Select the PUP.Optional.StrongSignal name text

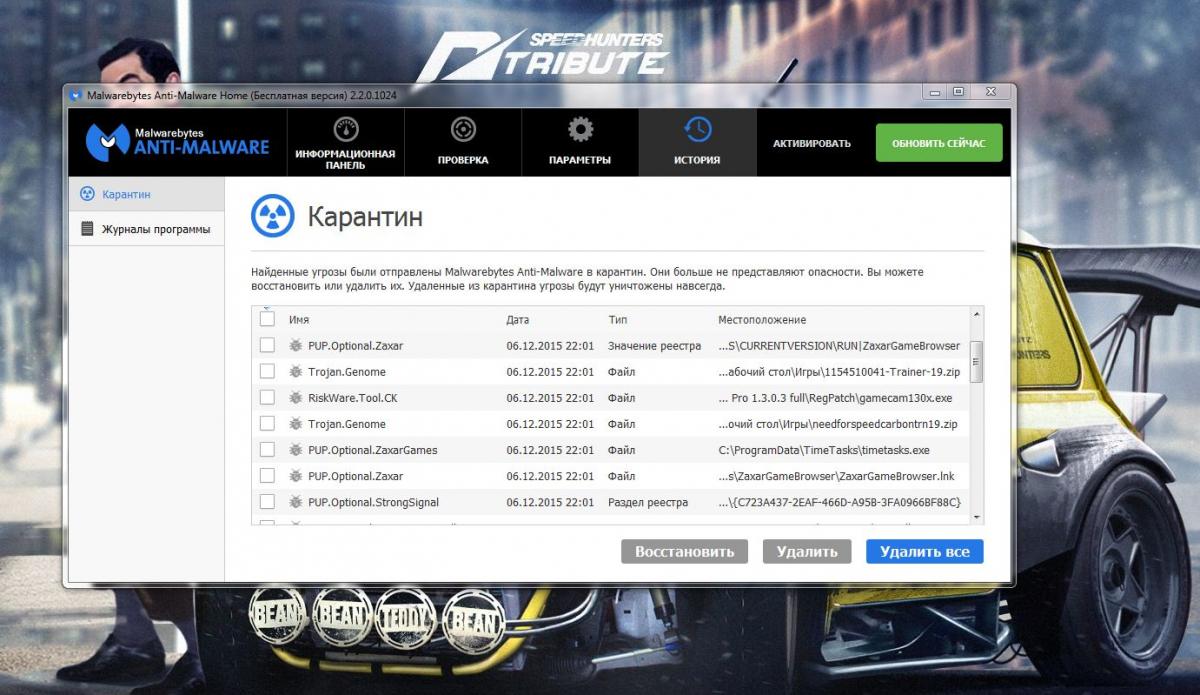point(374,502)
